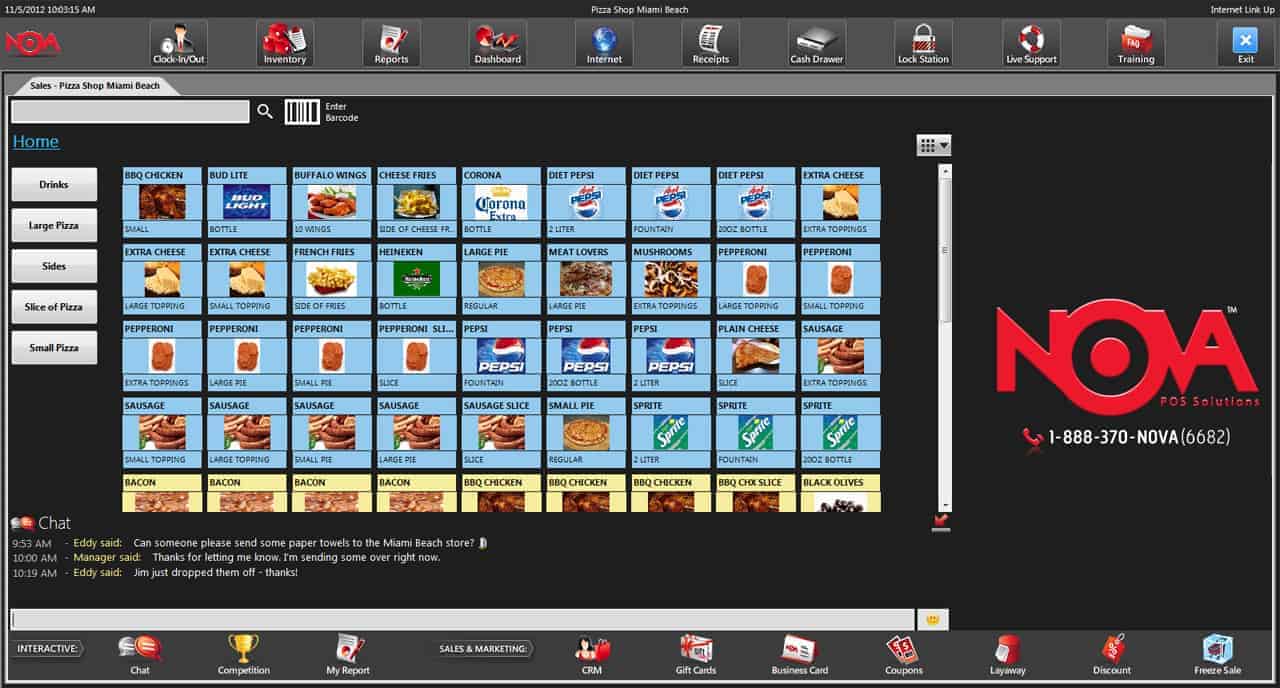Add Diet Pepsi Fountain item
1280x688 pixels.
point(671,201)
